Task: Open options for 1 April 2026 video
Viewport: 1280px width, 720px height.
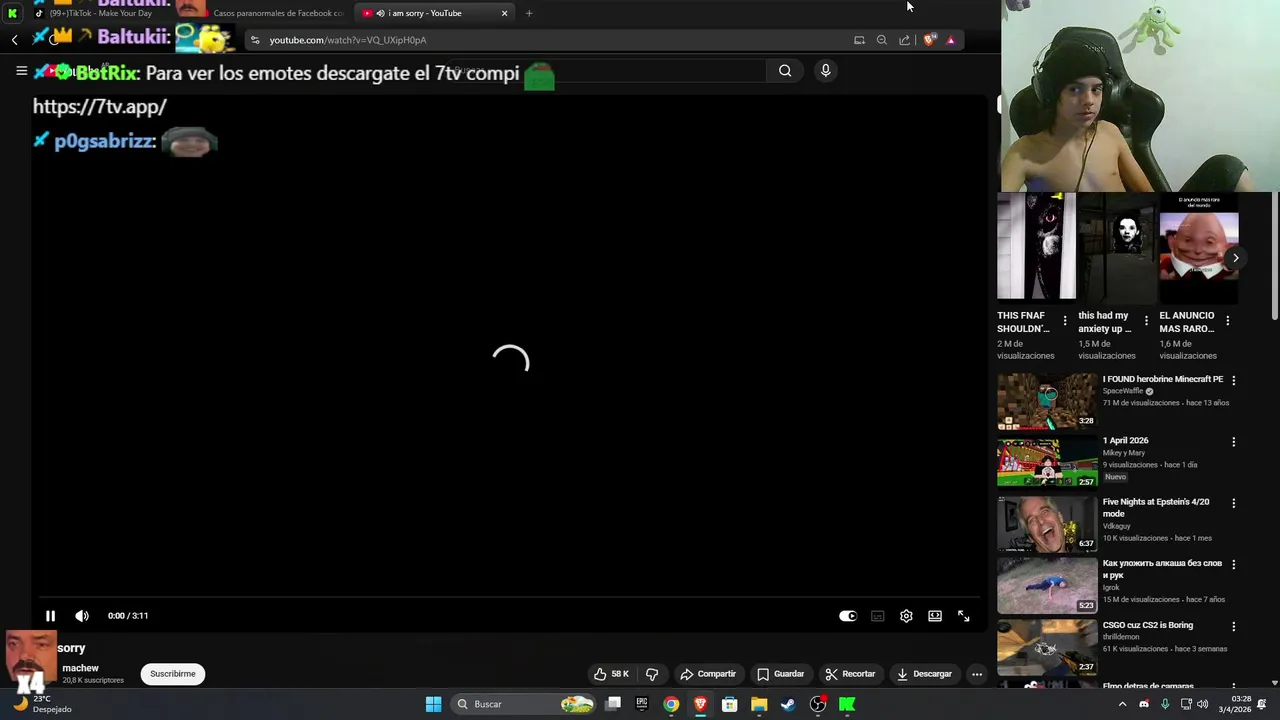Action: click(x=1233, y=442)
